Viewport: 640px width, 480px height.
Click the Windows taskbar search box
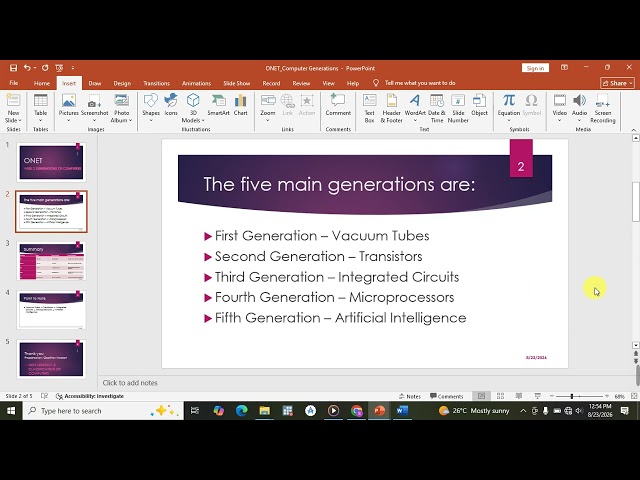coord(103,411)
